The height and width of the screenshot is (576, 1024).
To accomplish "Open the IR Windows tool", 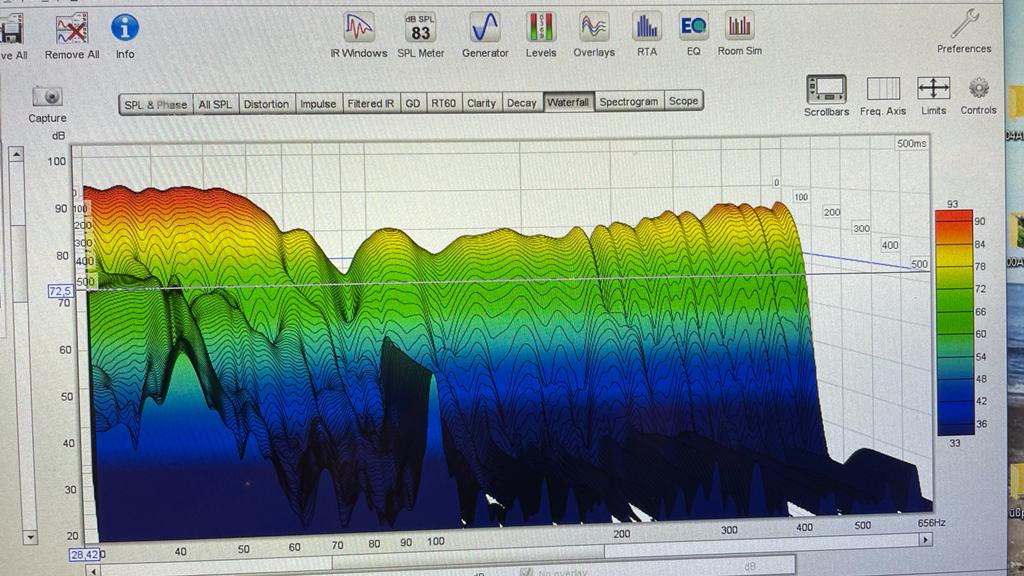I will coord(358,28).
